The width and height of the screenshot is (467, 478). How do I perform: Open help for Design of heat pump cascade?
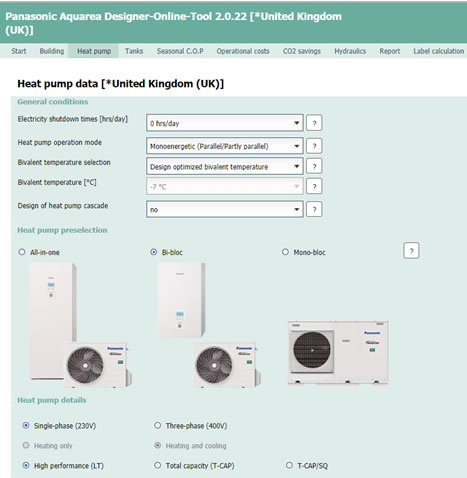tap(314, 209)
